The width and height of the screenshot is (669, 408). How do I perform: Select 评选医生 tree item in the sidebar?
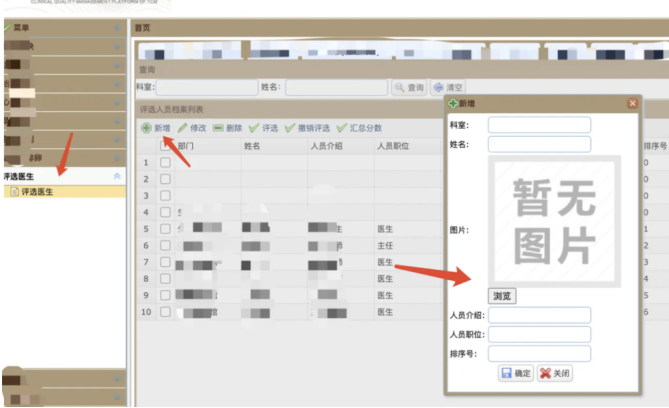[38, 191]
